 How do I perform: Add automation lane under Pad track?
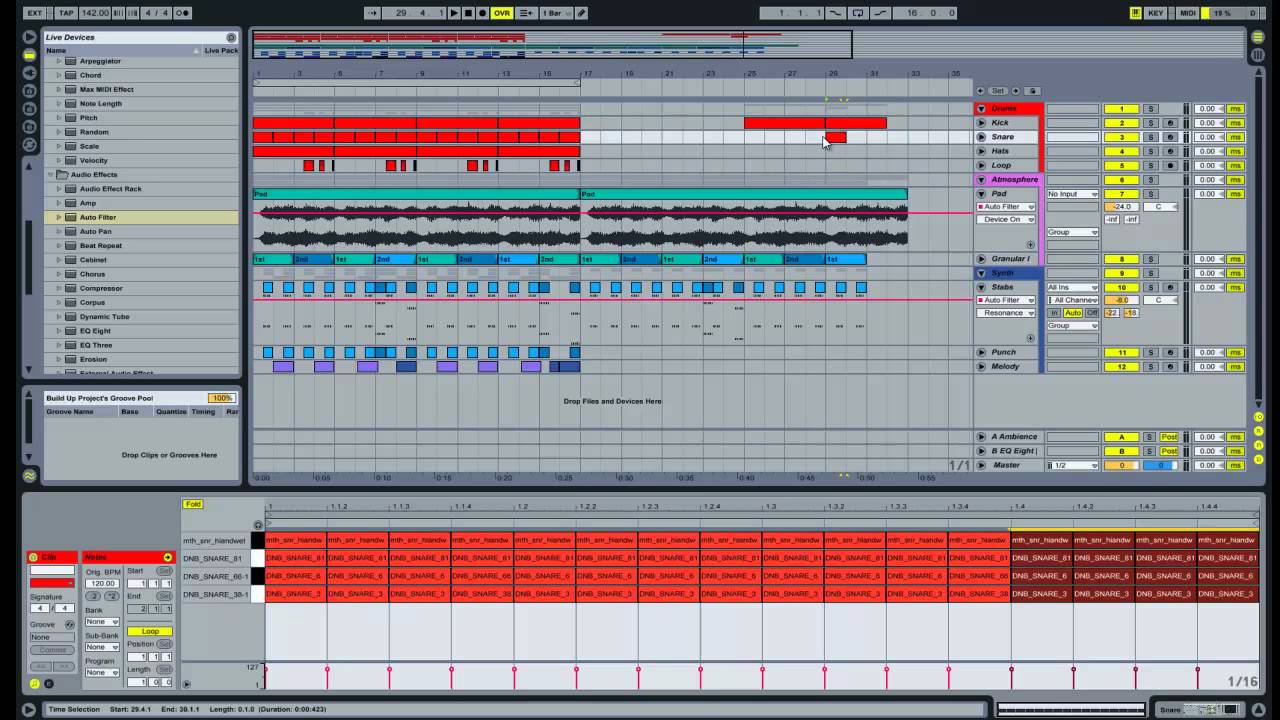pos(1030,245)
